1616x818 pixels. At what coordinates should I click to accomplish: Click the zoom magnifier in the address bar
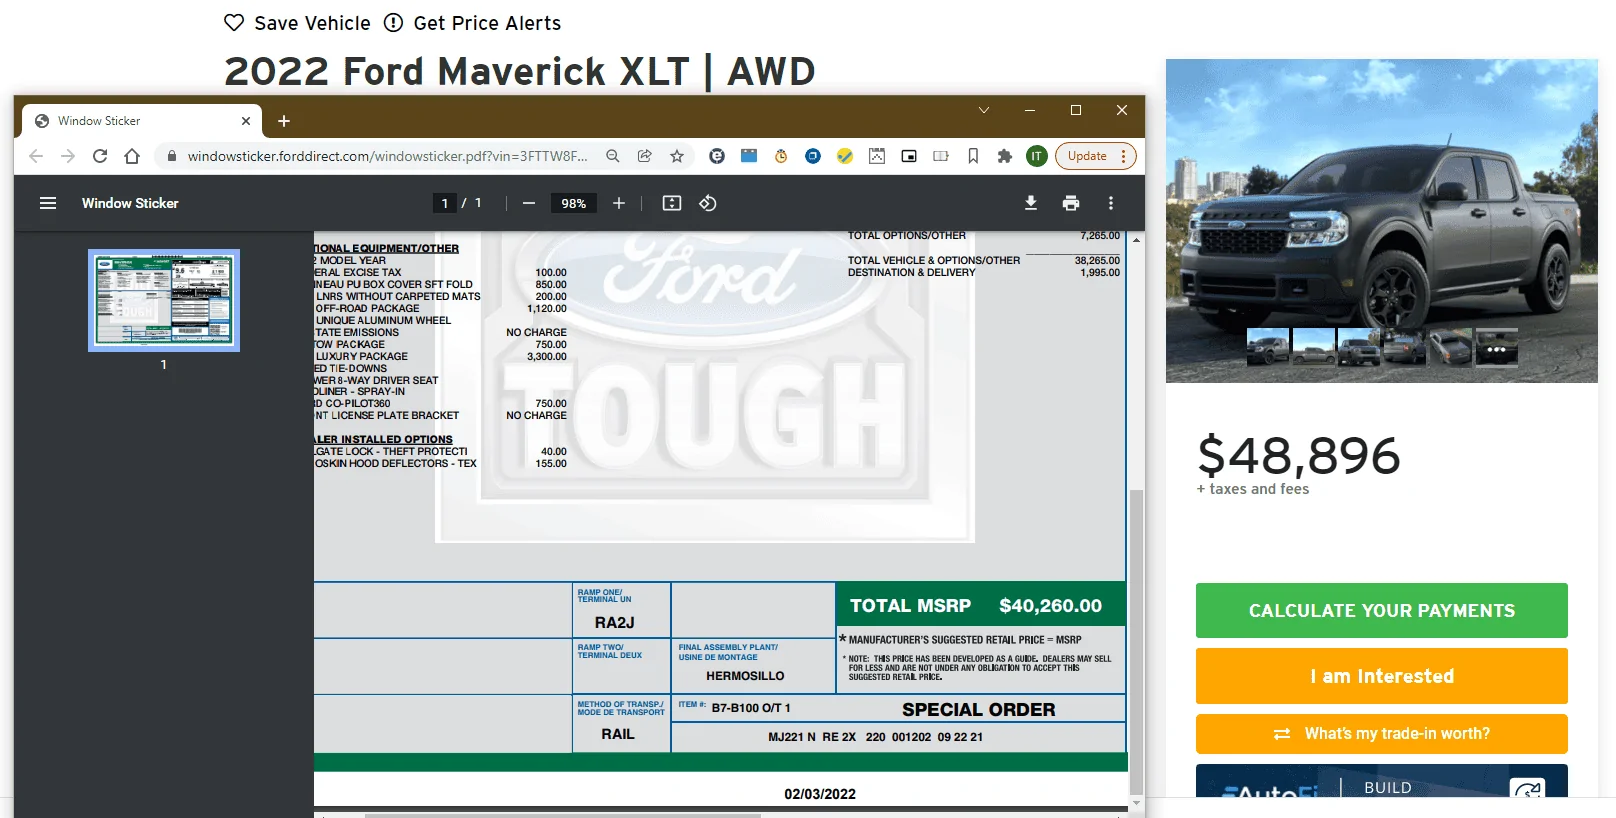(x=613, y=156)
